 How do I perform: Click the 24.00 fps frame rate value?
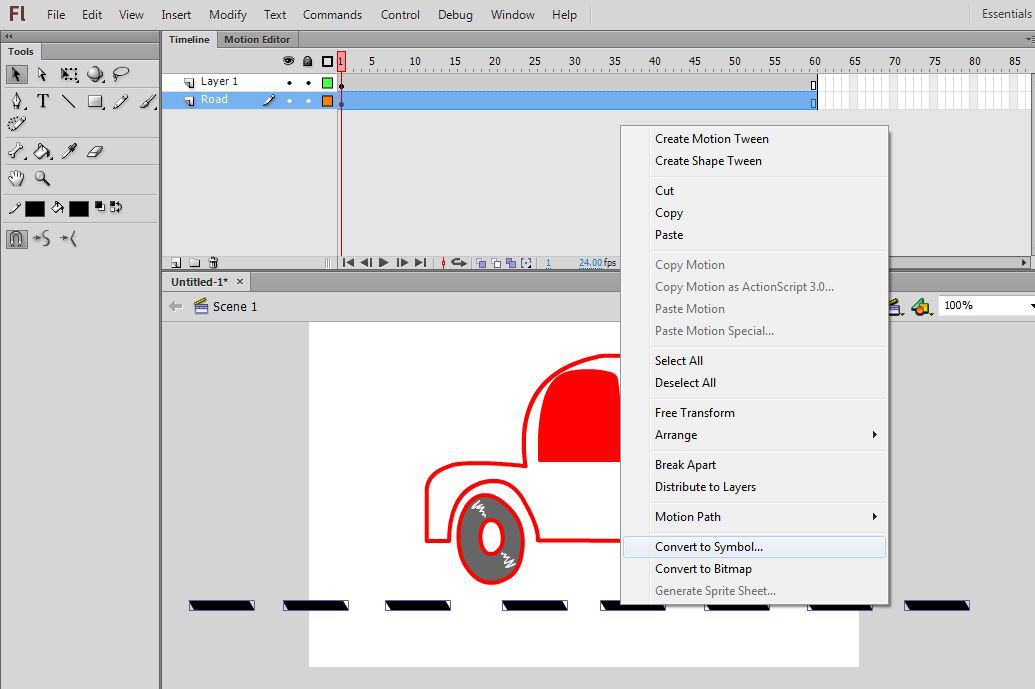pyautogui.click(x=590, y=263)
